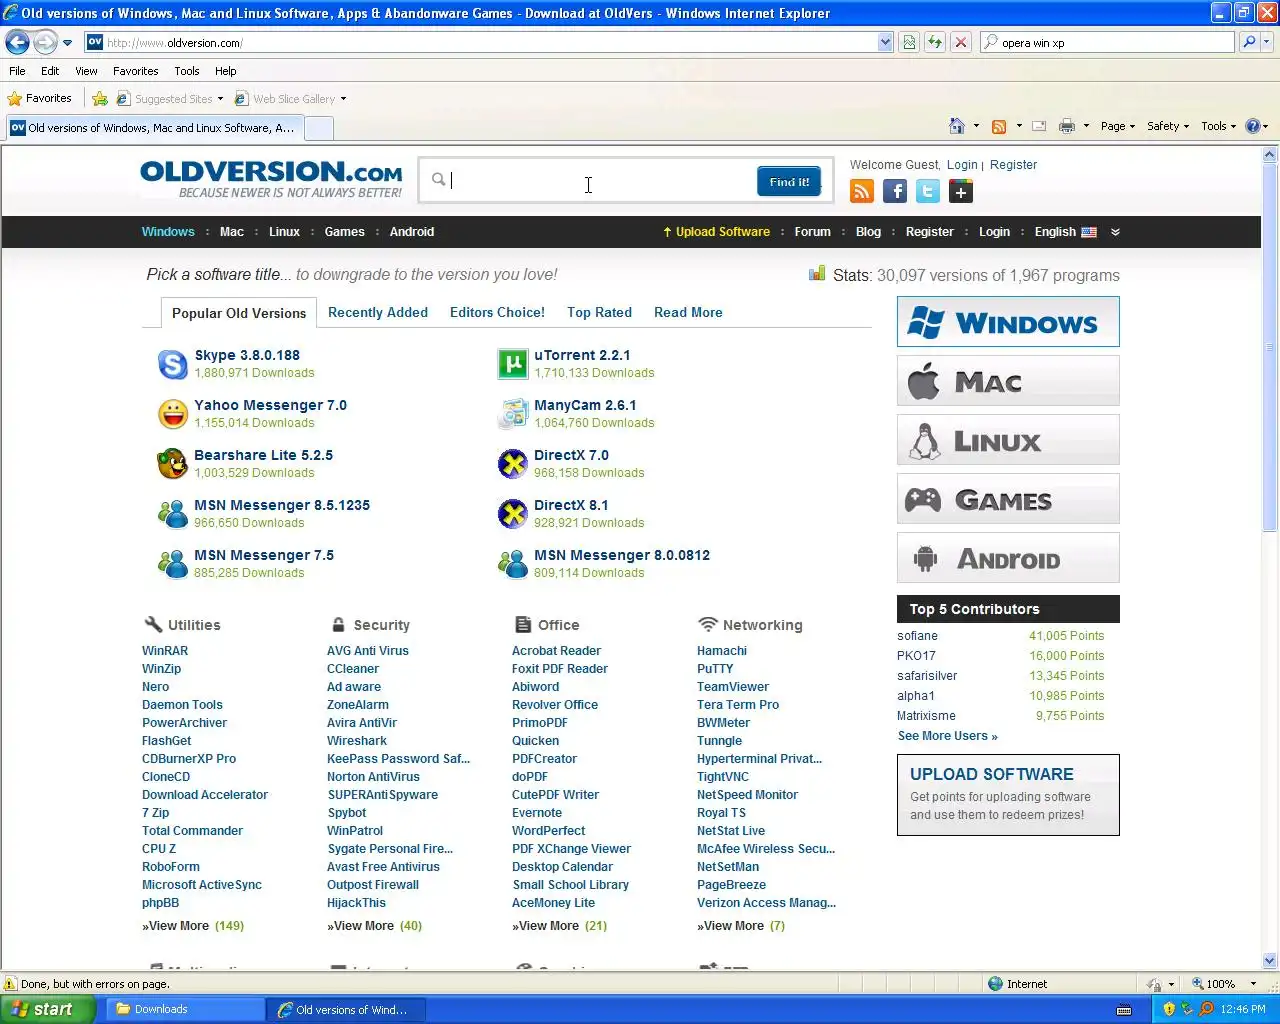1280x1024 pixels.
Task: Open the Favorites menu
Action: click(135, 71)
